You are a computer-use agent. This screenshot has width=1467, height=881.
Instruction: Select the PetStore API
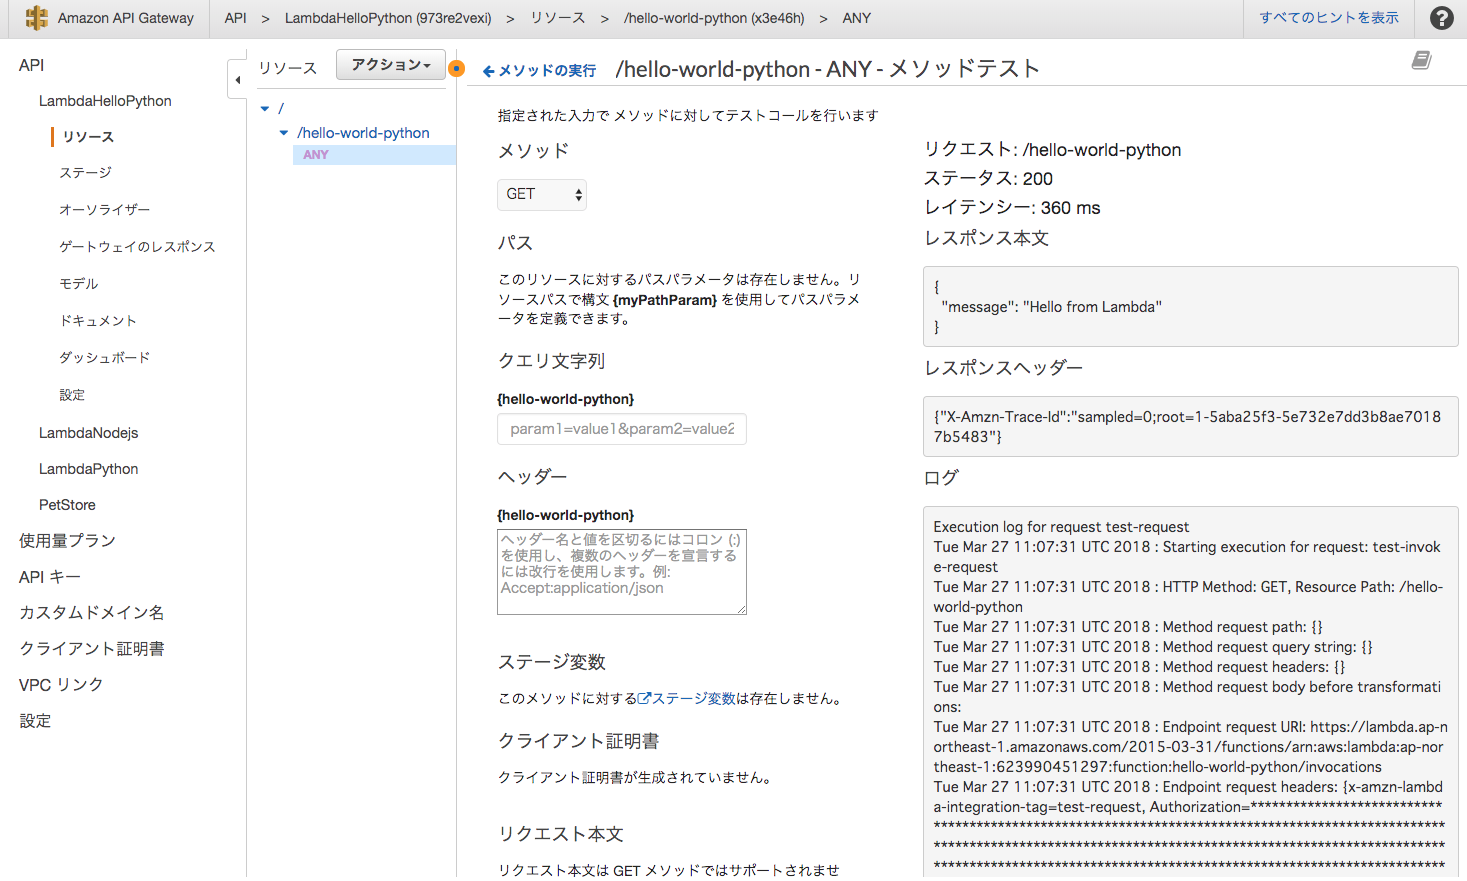[67, 505]
